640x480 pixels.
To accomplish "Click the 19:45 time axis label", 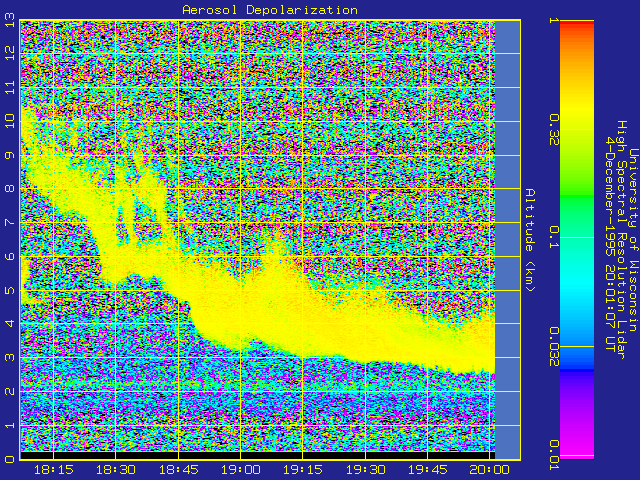I will (427, 470).
